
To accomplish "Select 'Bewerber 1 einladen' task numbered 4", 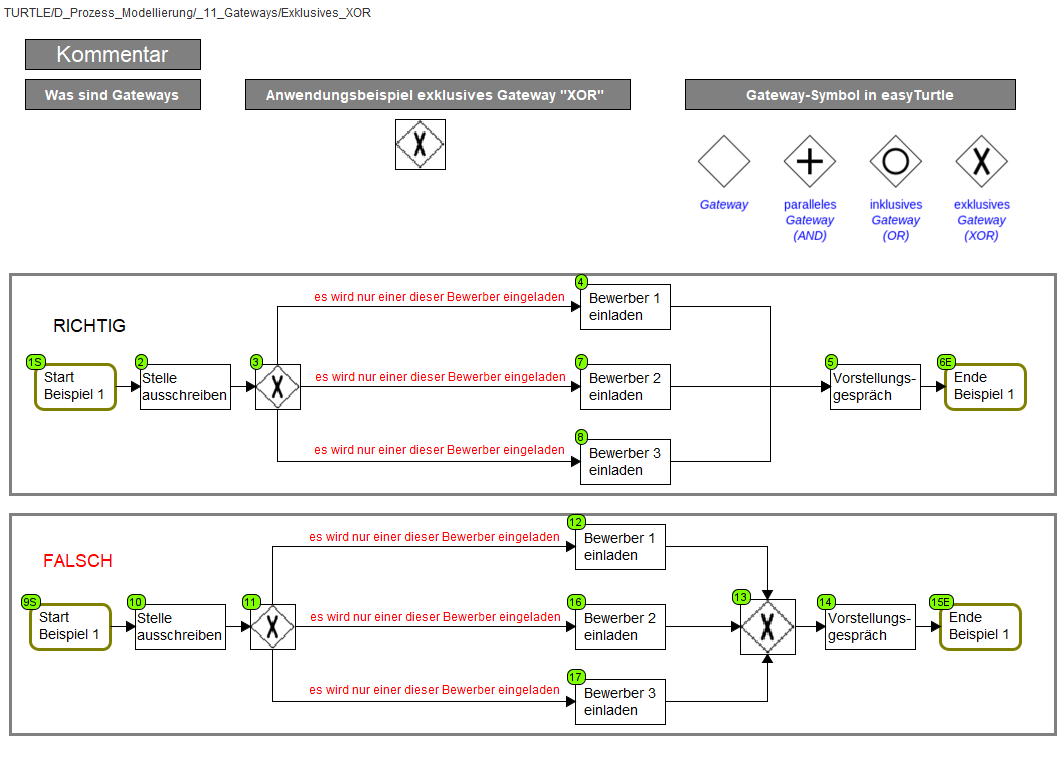I will pyautogui.click(x=625, y=306).
